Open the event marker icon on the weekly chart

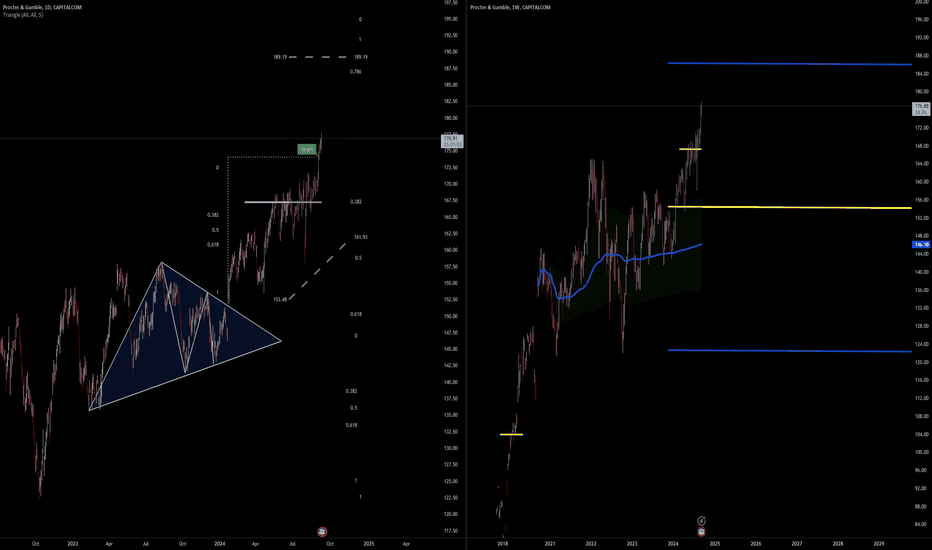[x=701, y=532]
